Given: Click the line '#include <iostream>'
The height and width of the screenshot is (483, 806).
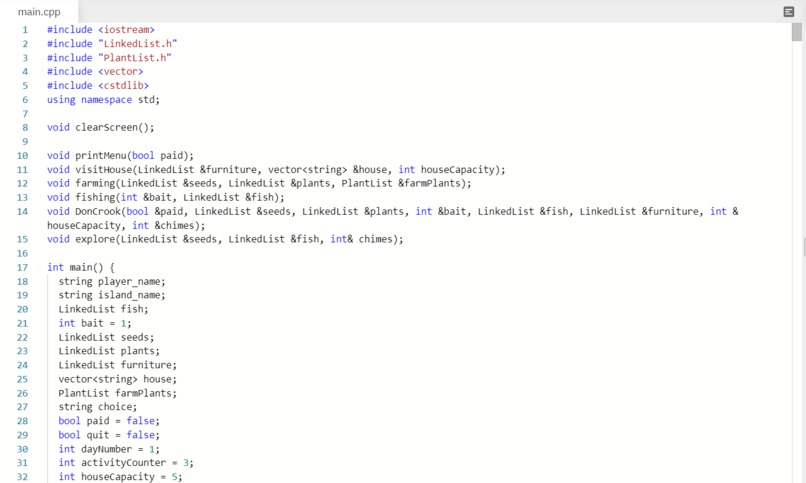Looking at the screenshot, I should tap(101, 30).
